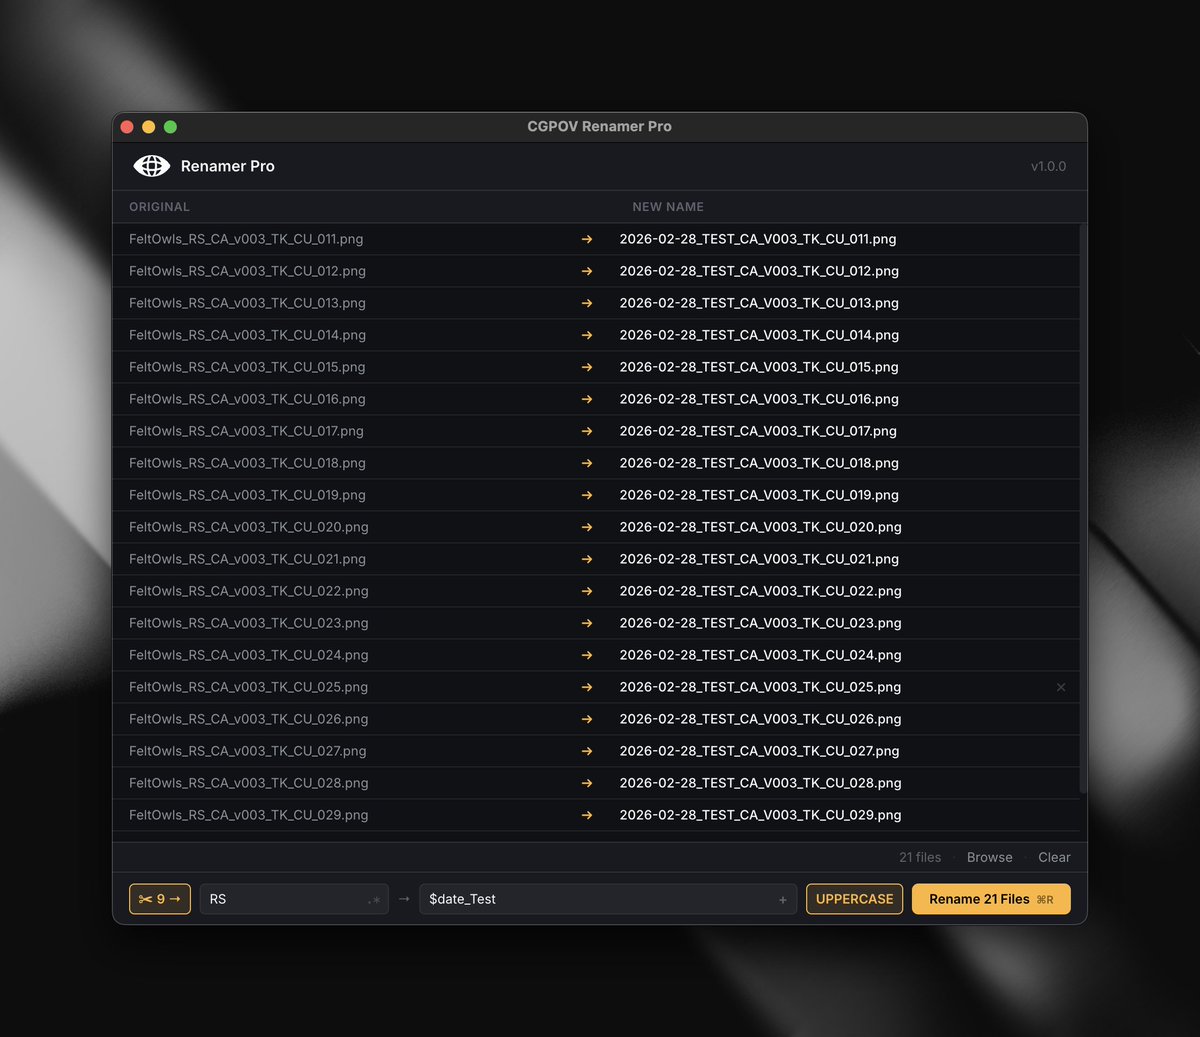Close the window with the red button

pyautogui.click(x=127, y=127)
